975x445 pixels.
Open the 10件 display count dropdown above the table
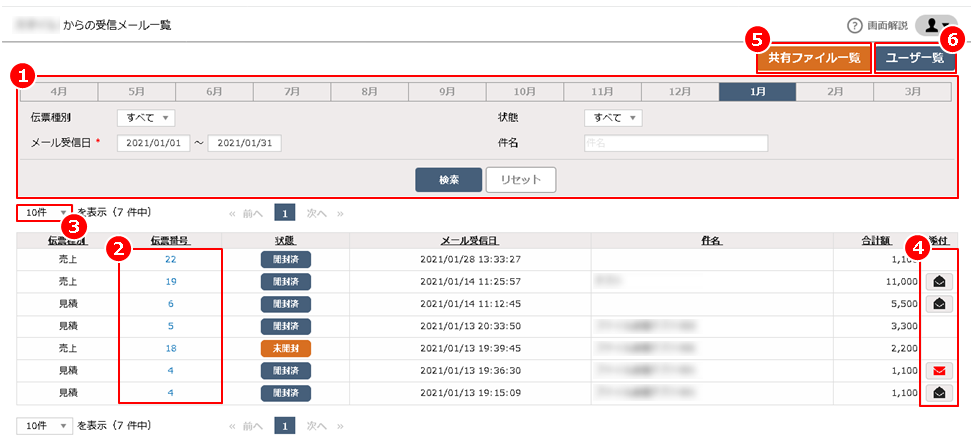45,212
